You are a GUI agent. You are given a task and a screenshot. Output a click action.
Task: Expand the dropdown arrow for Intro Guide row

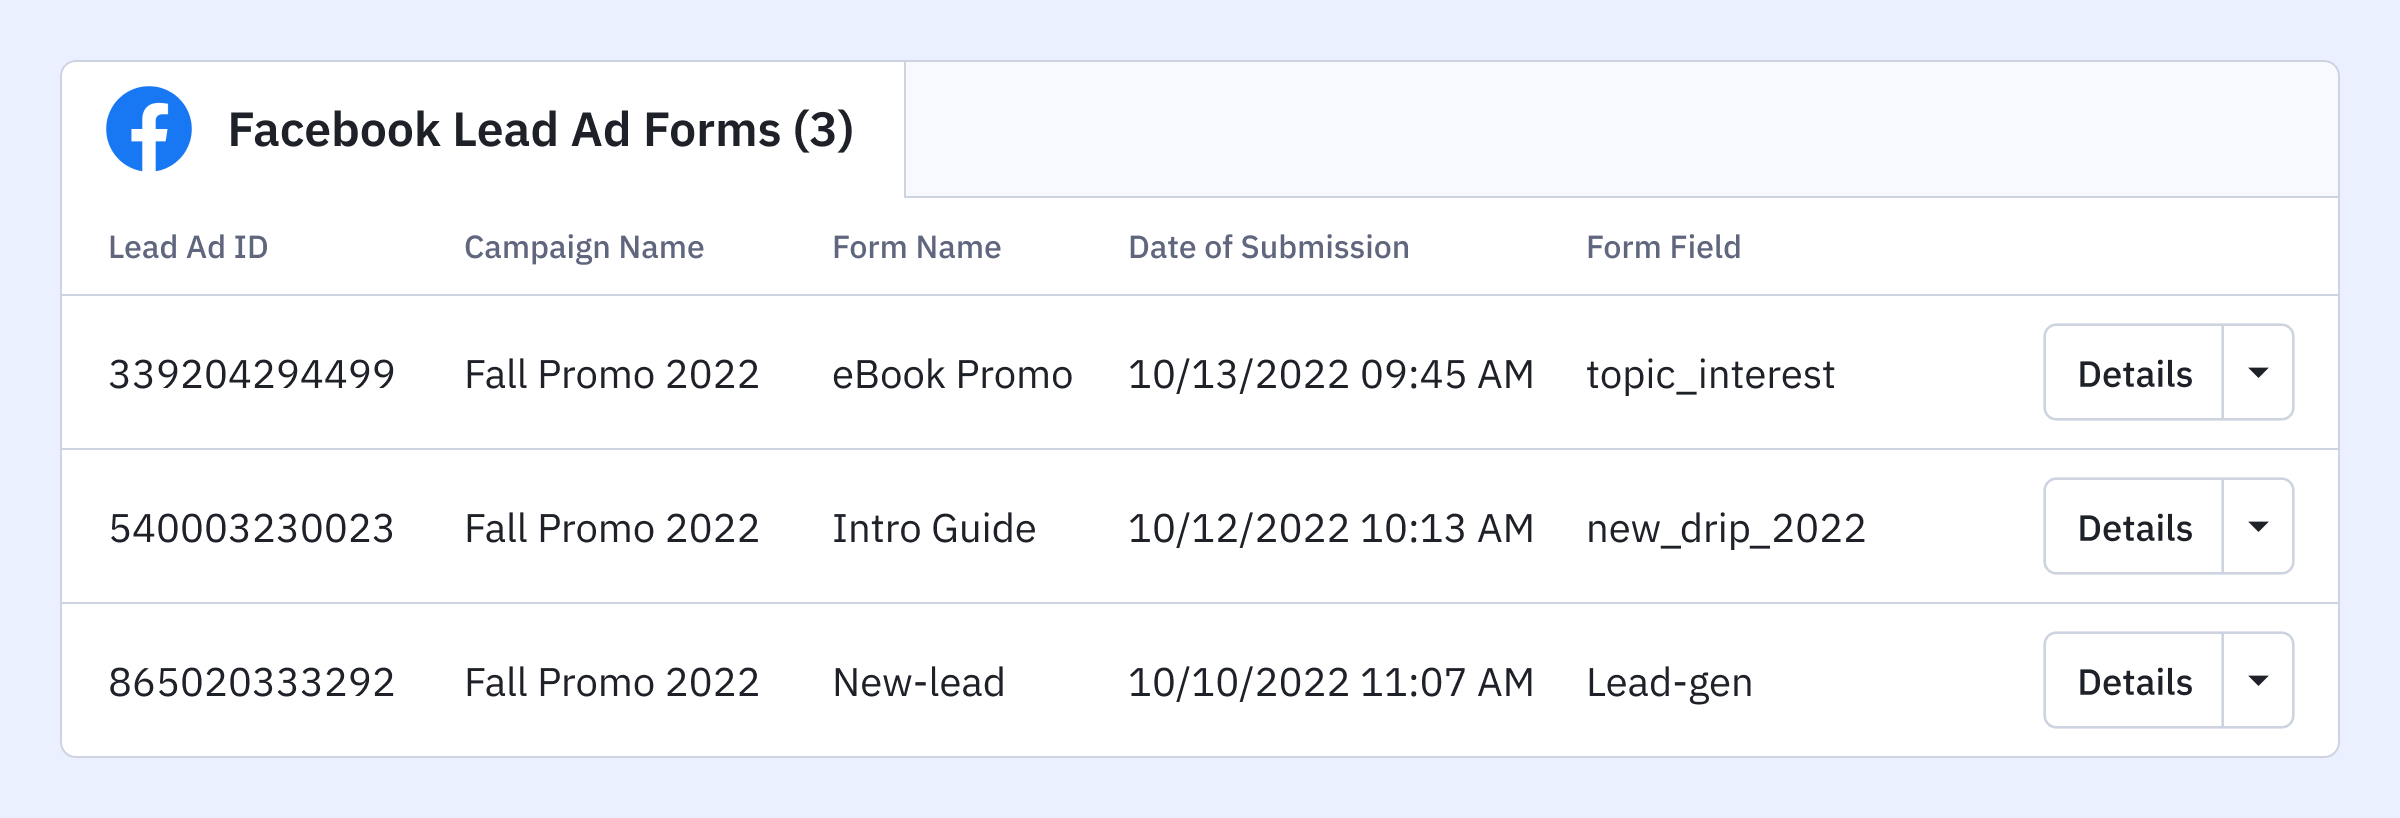[x=2258, y=527]
